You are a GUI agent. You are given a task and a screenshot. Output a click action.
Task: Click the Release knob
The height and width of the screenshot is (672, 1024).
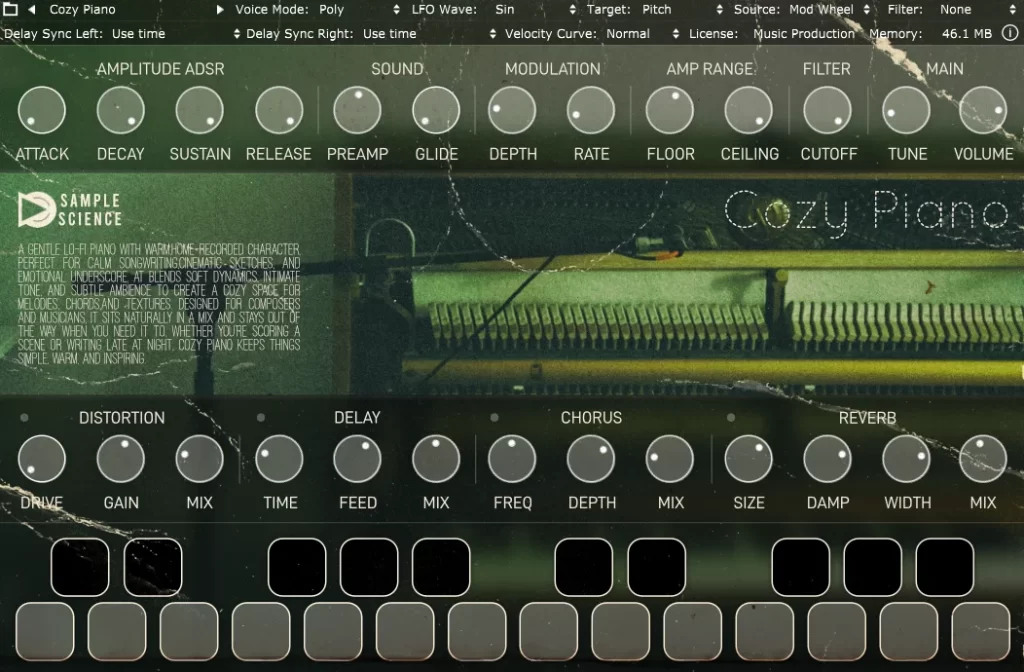coord(279,110)
